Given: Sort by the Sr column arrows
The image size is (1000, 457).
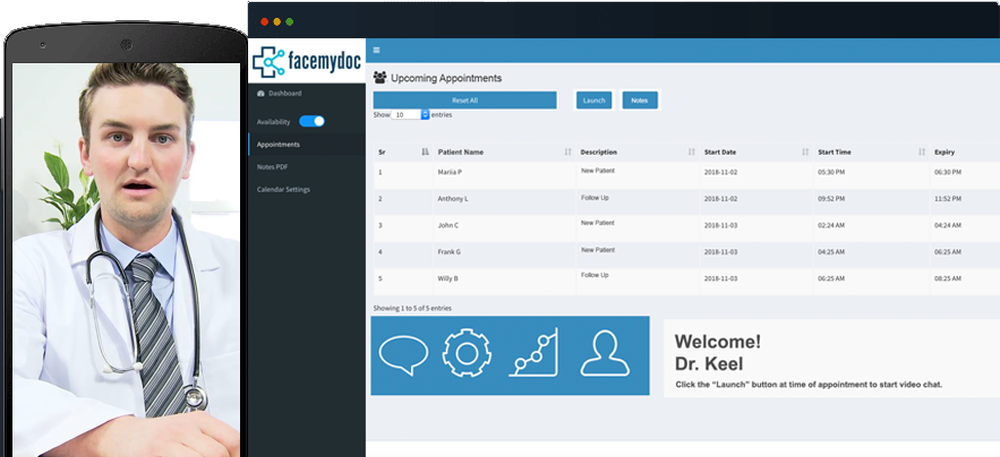Looking at the screenshot, I should (425, 152).
